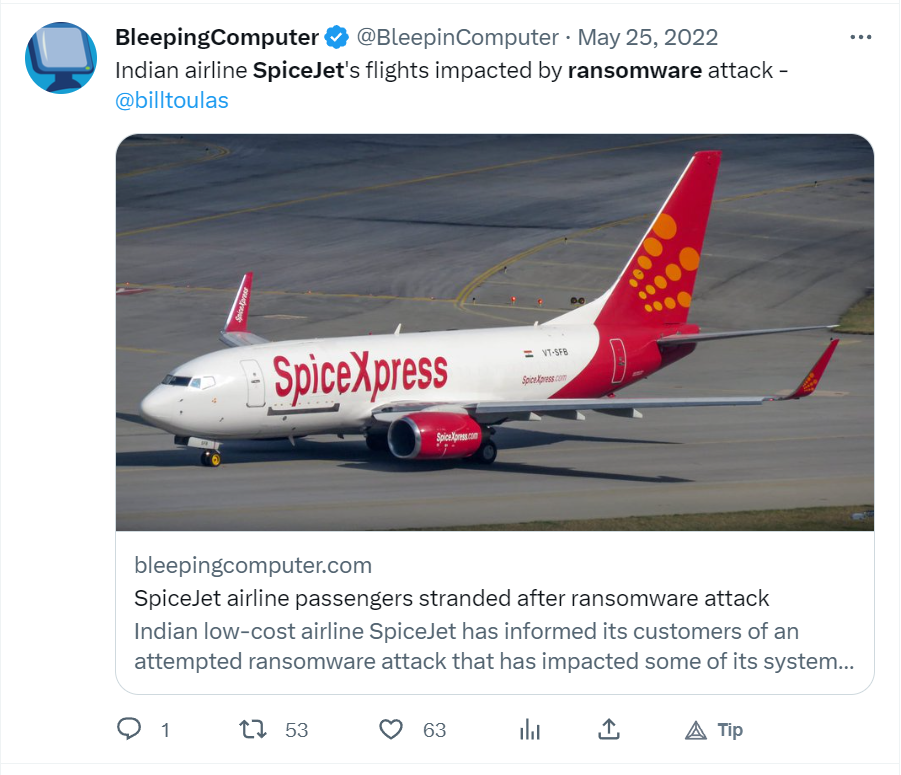Screen dimensions: 901x775
Task: Open the three-dot more options menu
Action: tap(860, 37)
